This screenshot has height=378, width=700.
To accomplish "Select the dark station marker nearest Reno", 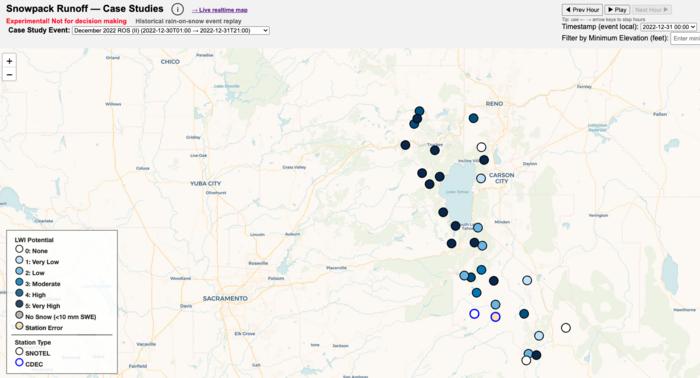I will (473, 118).
